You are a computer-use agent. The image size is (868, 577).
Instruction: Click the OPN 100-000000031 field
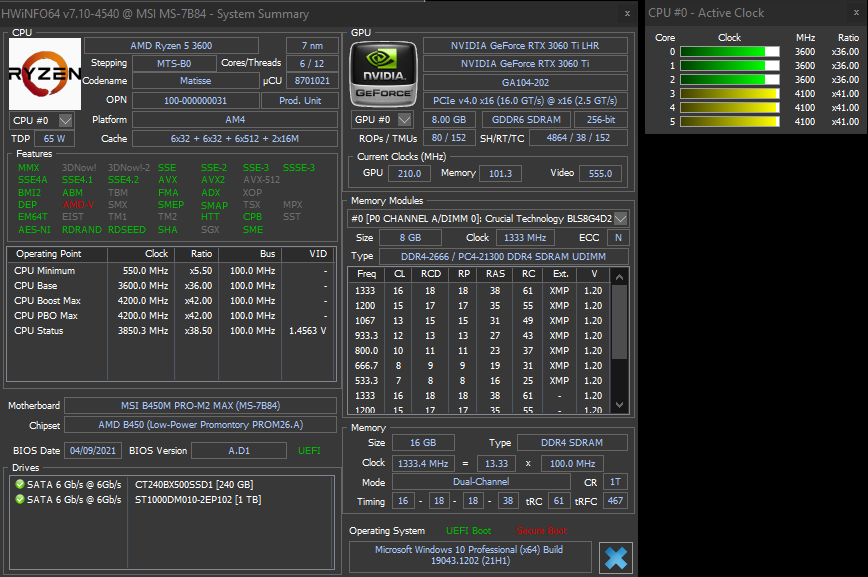(195, 101)
